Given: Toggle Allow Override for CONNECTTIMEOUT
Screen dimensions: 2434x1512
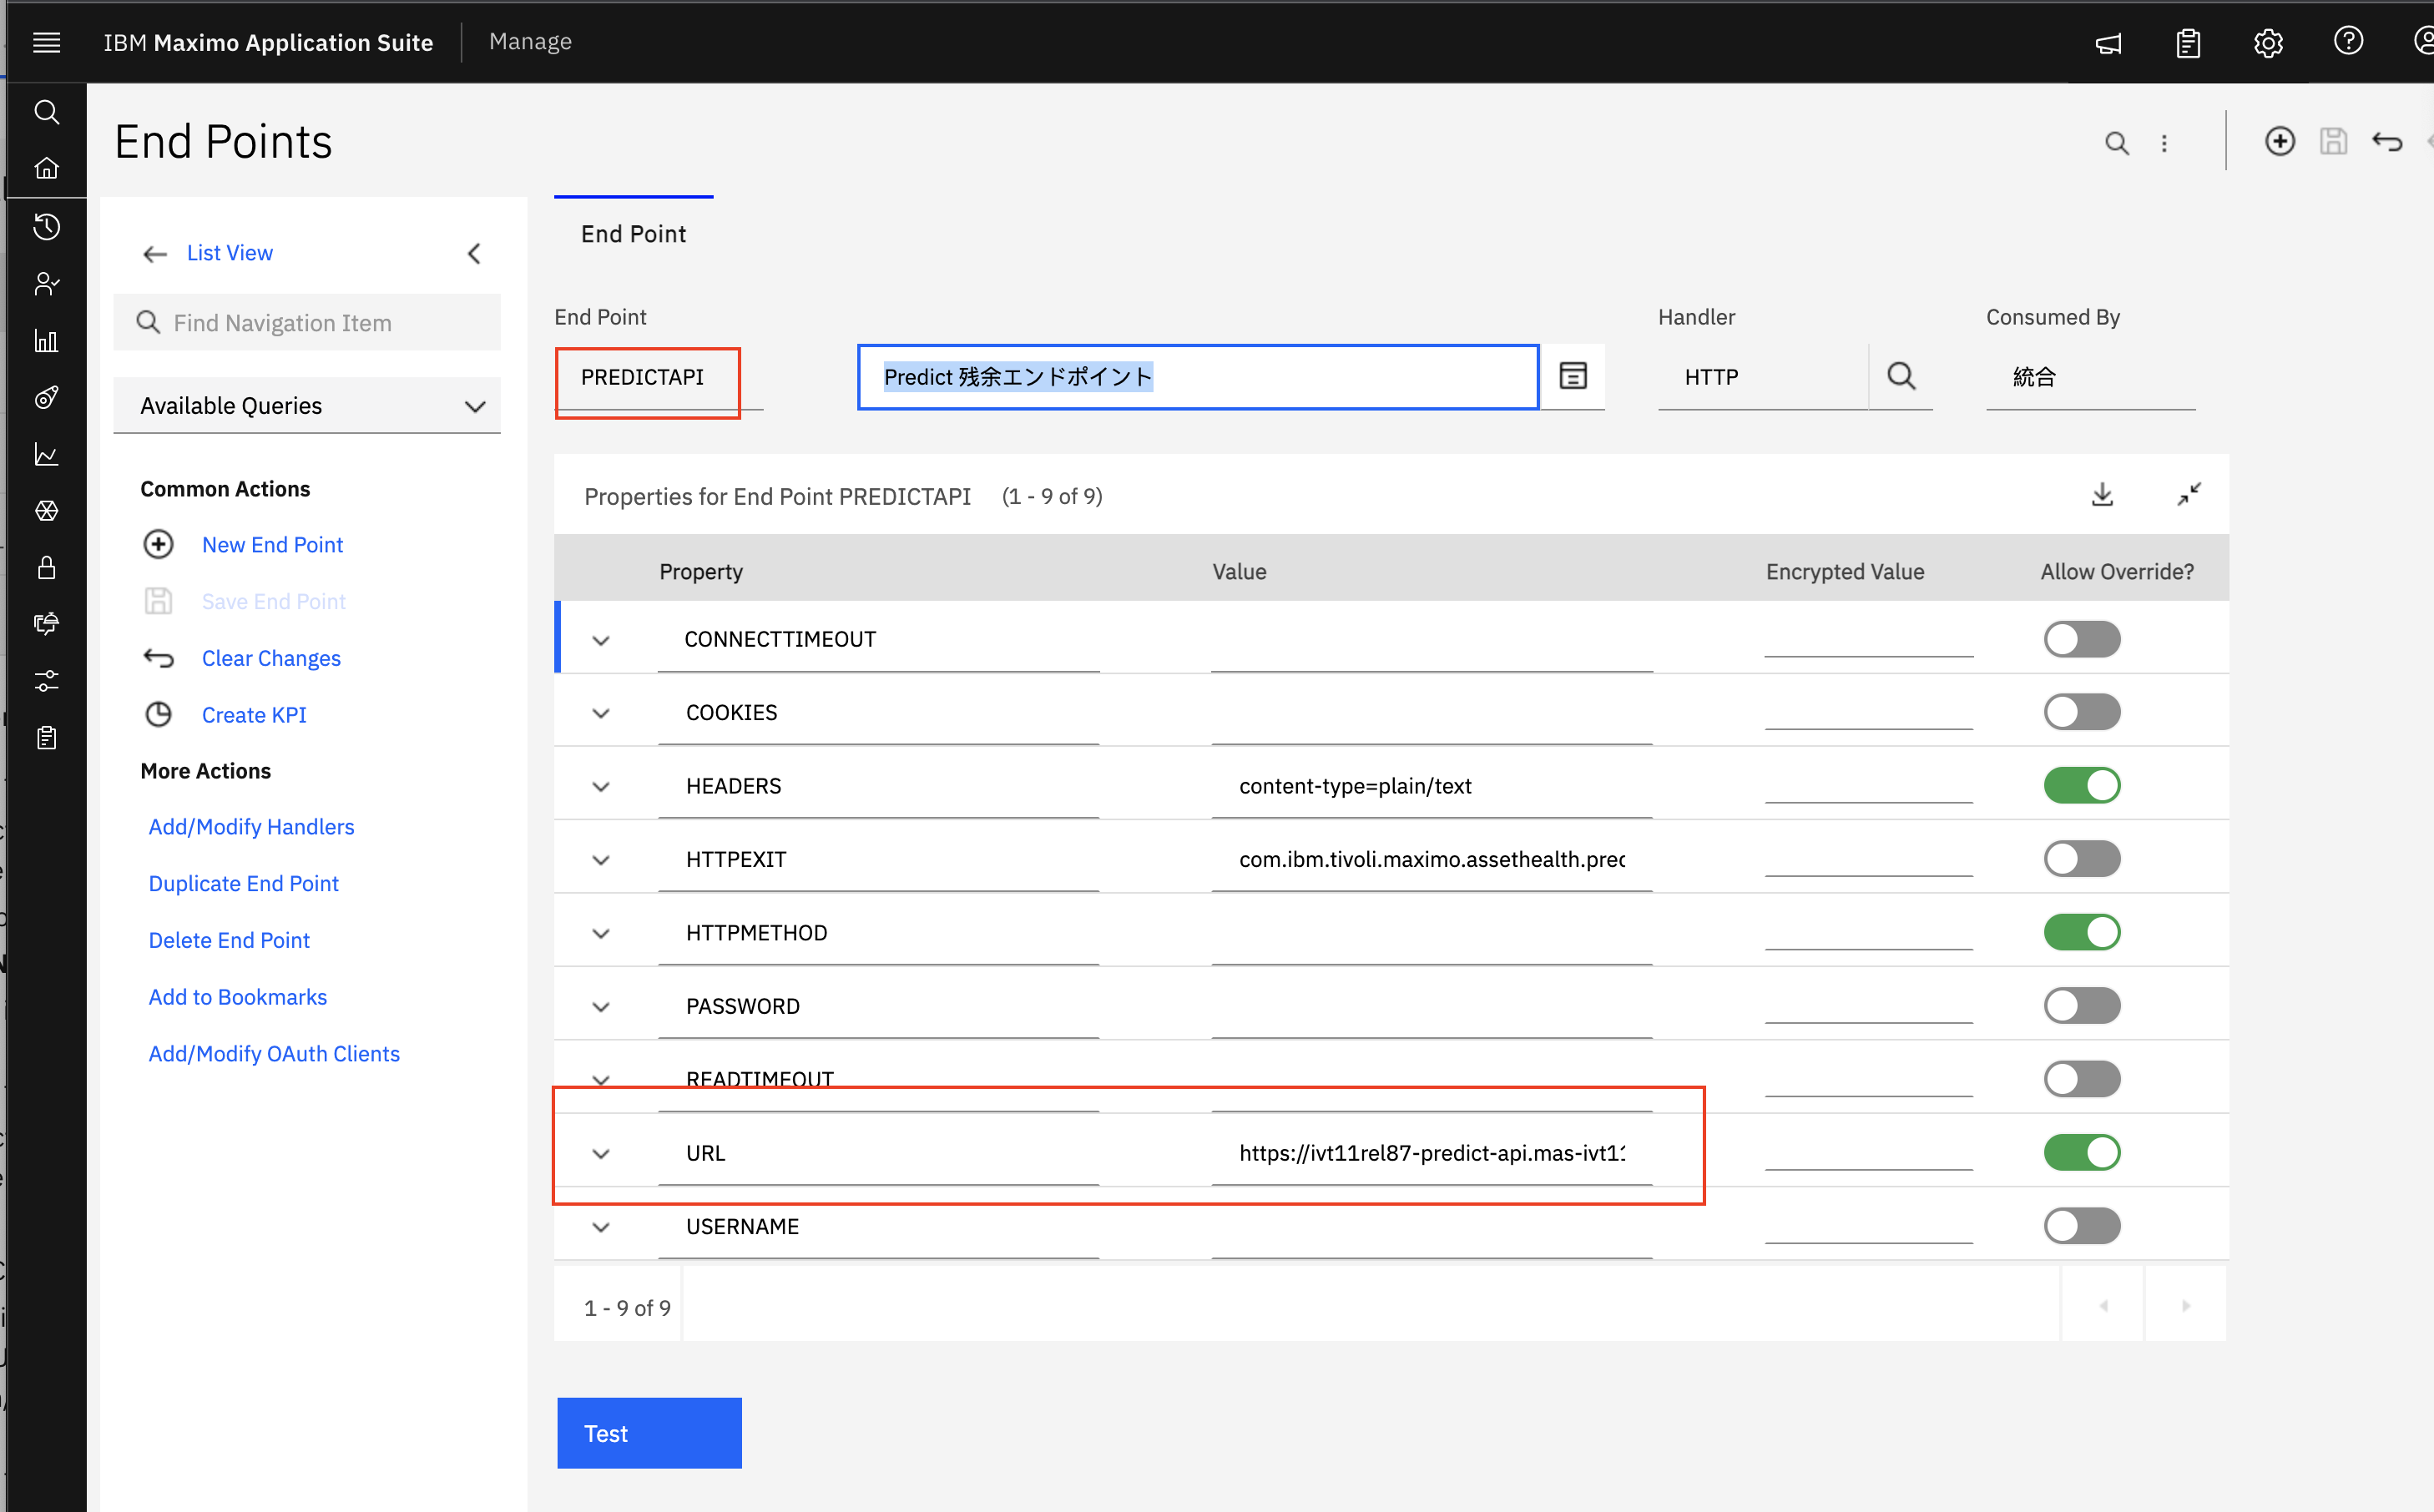Looking at the screenshot, I should pos(2082,639).
